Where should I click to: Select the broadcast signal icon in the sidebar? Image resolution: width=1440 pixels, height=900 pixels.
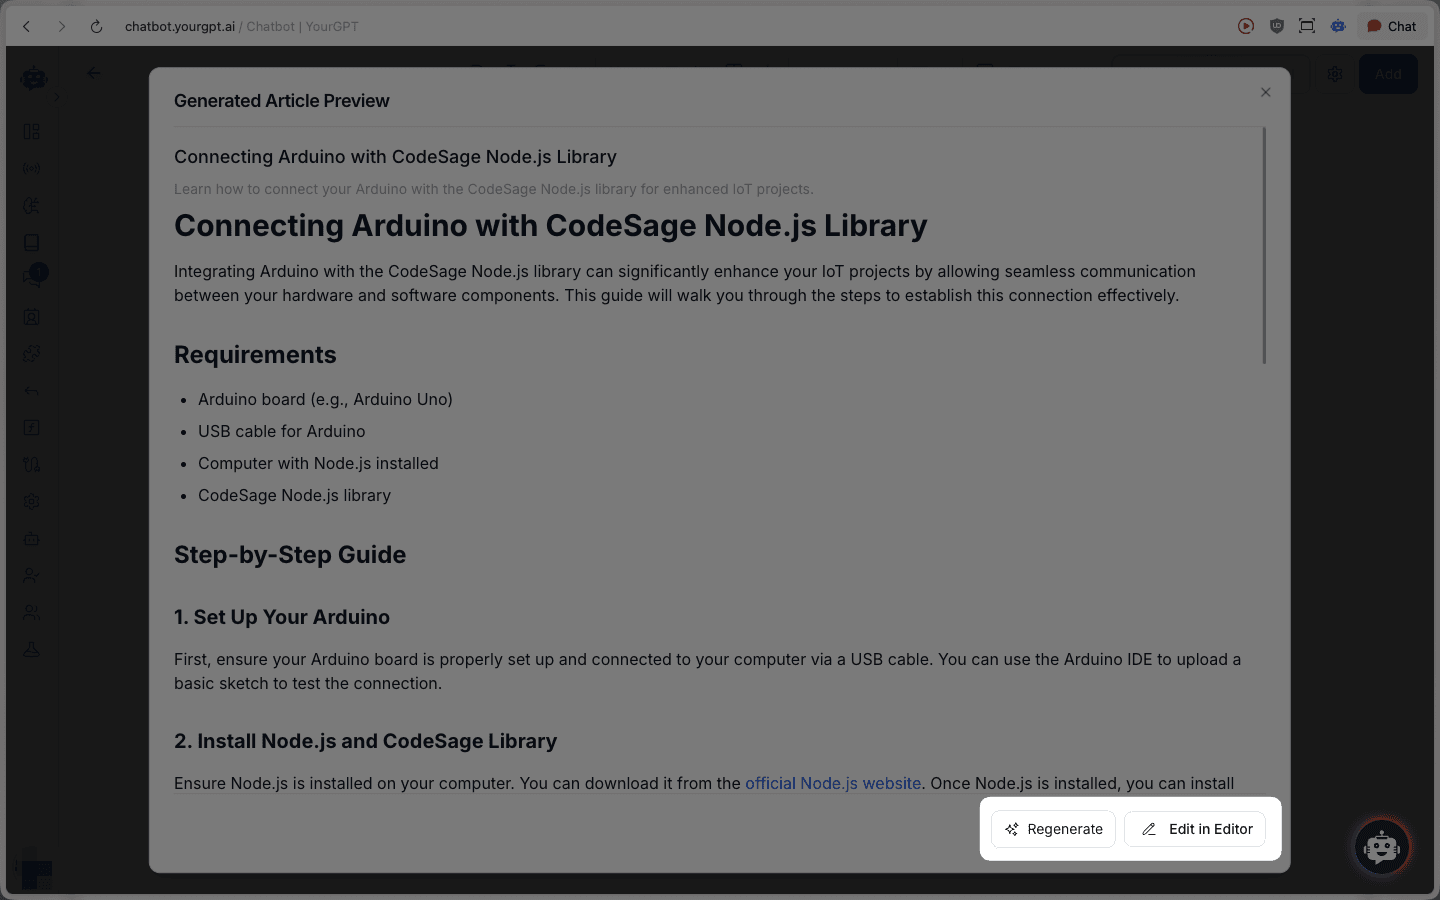click(x=31, y=168)
